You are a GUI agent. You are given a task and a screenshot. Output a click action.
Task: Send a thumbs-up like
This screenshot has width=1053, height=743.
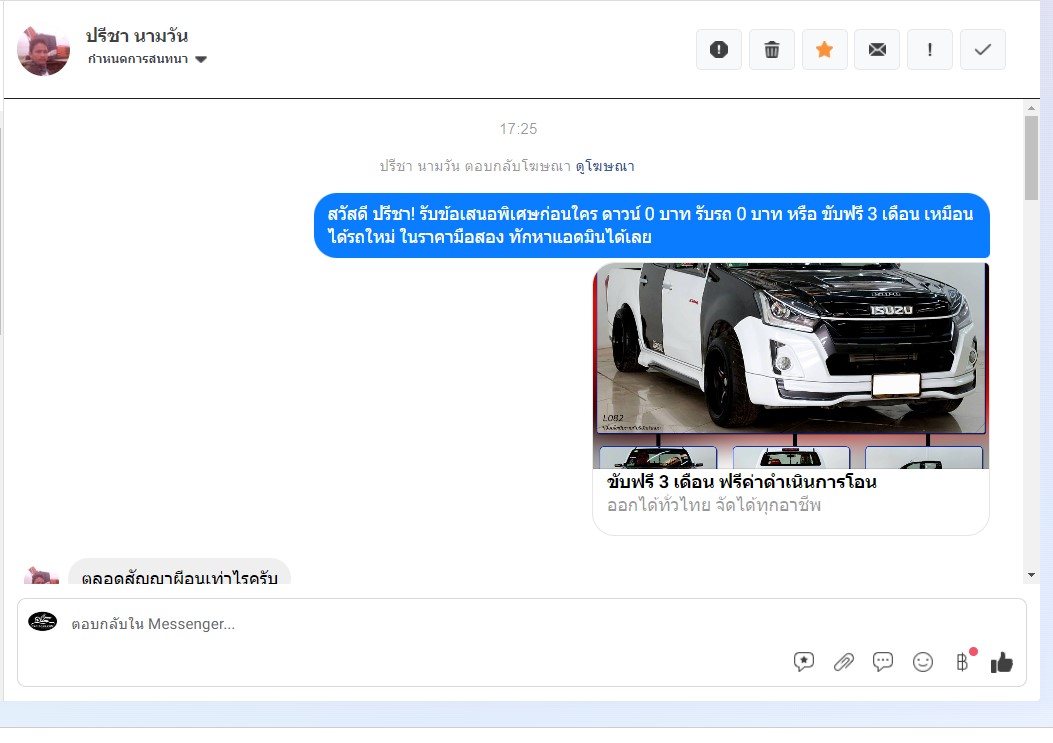1001,662
